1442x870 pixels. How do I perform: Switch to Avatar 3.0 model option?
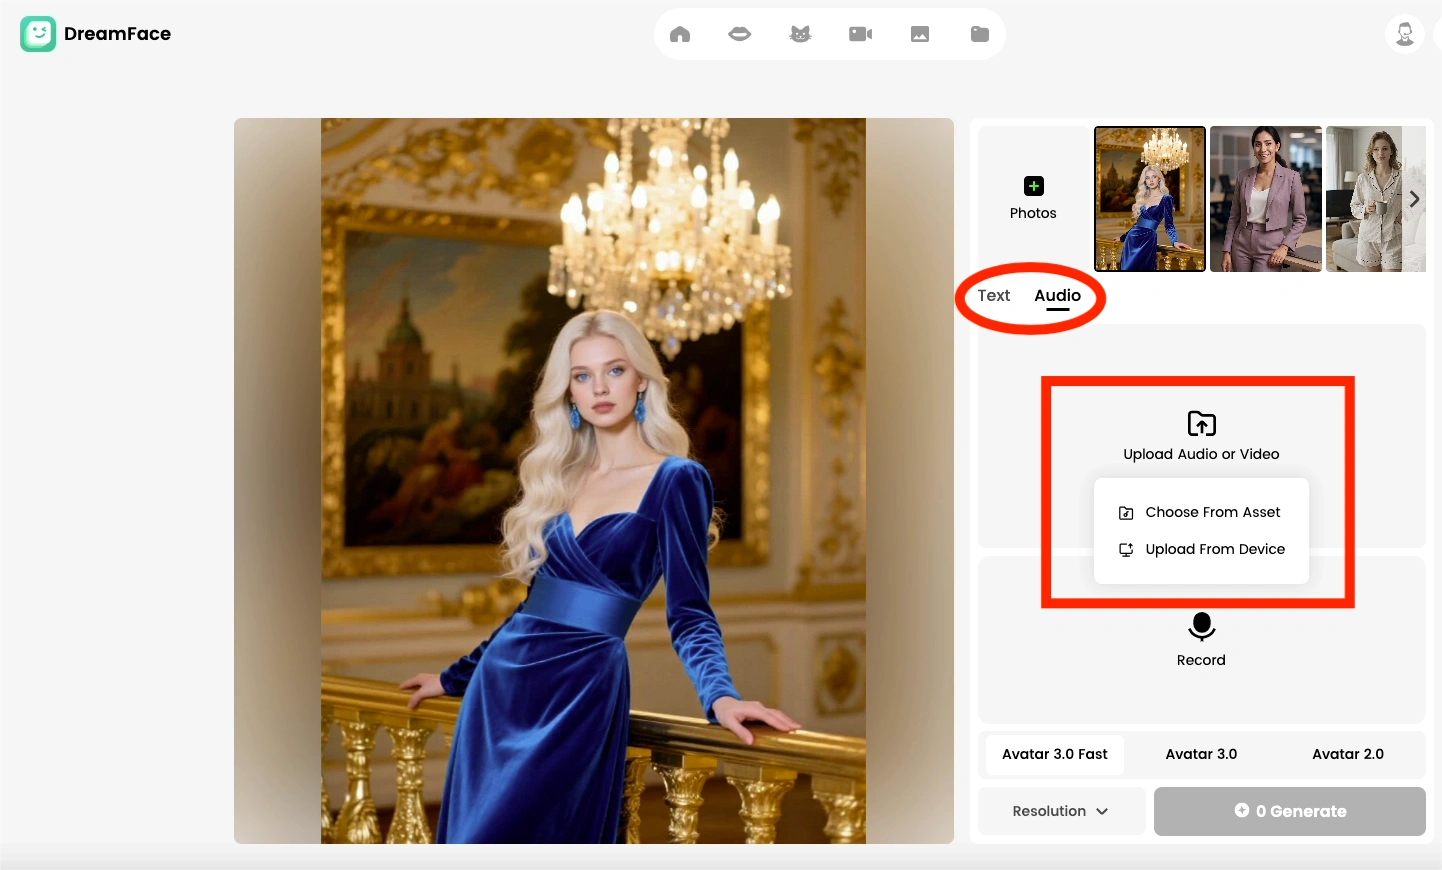click(x=1201, y=754)
